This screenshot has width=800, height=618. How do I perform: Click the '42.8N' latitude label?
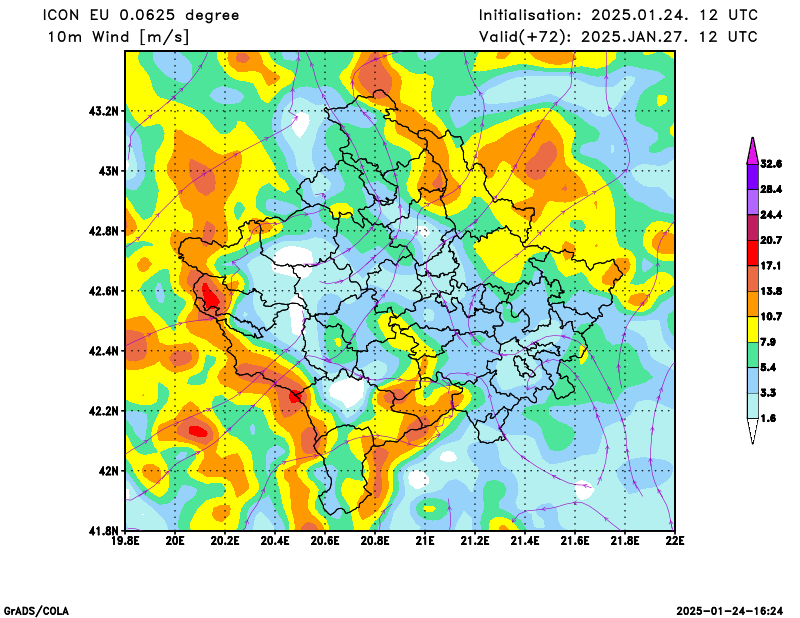(104, 231)
